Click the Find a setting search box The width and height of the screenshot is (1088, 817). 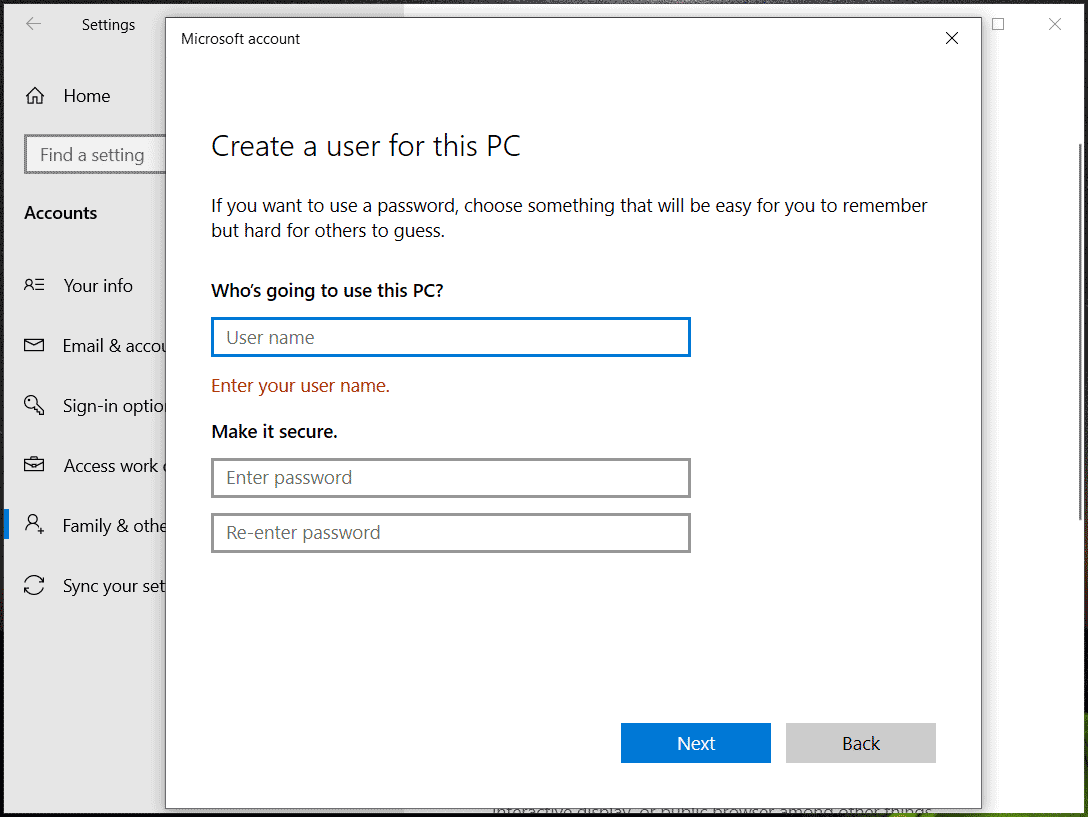point(95,154)
